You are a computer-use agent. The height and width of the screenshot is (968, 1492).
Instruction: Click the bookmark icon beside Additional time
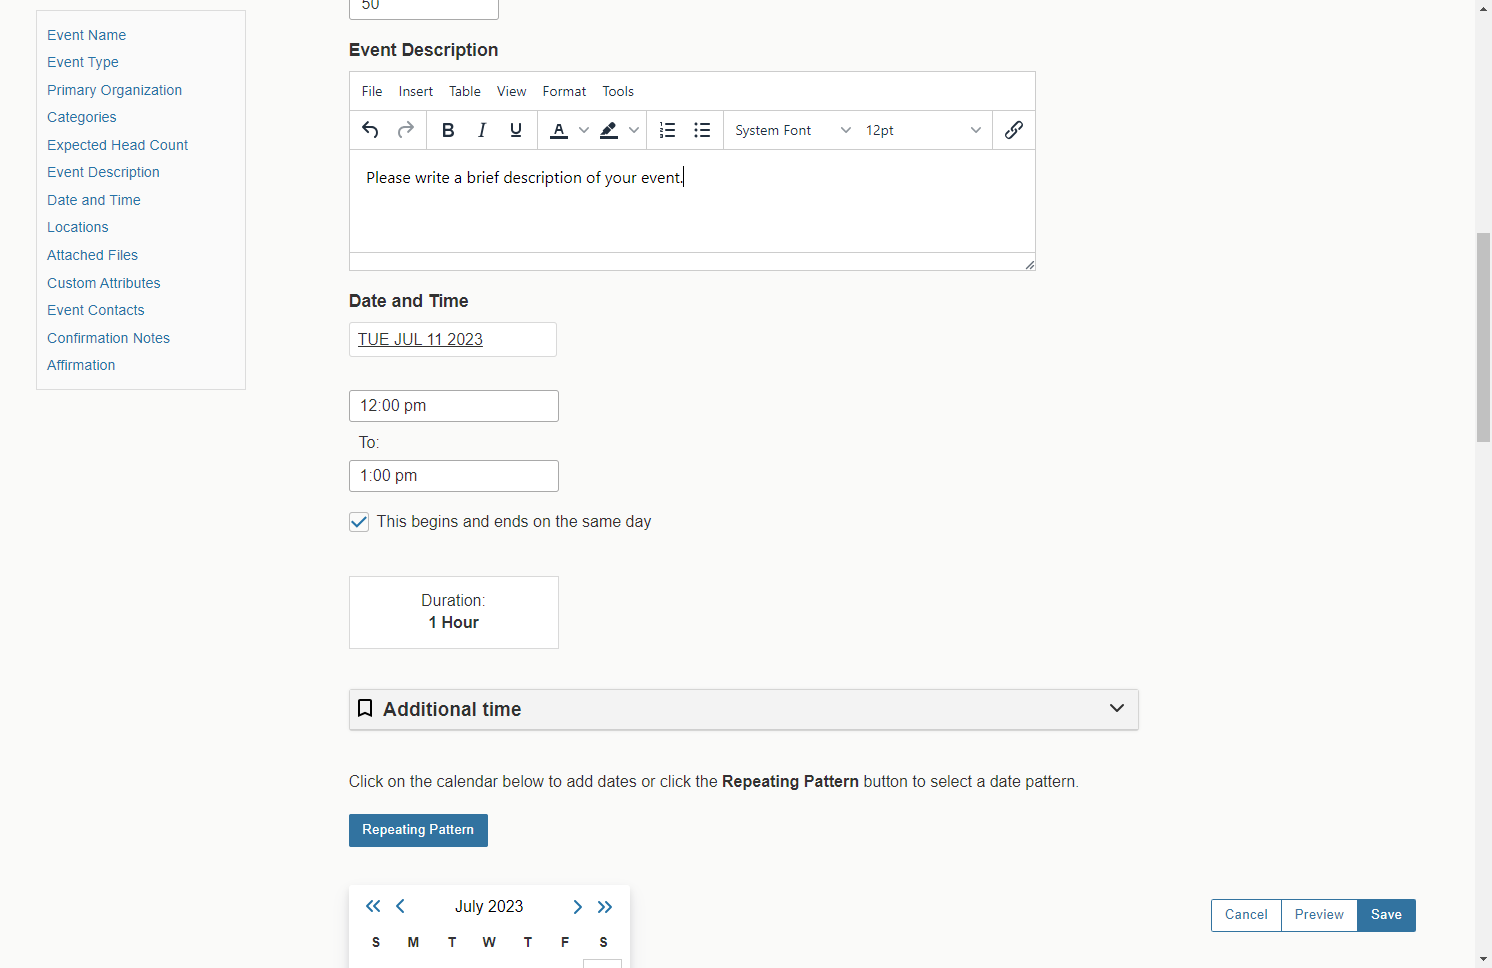[x=365, y=708]
